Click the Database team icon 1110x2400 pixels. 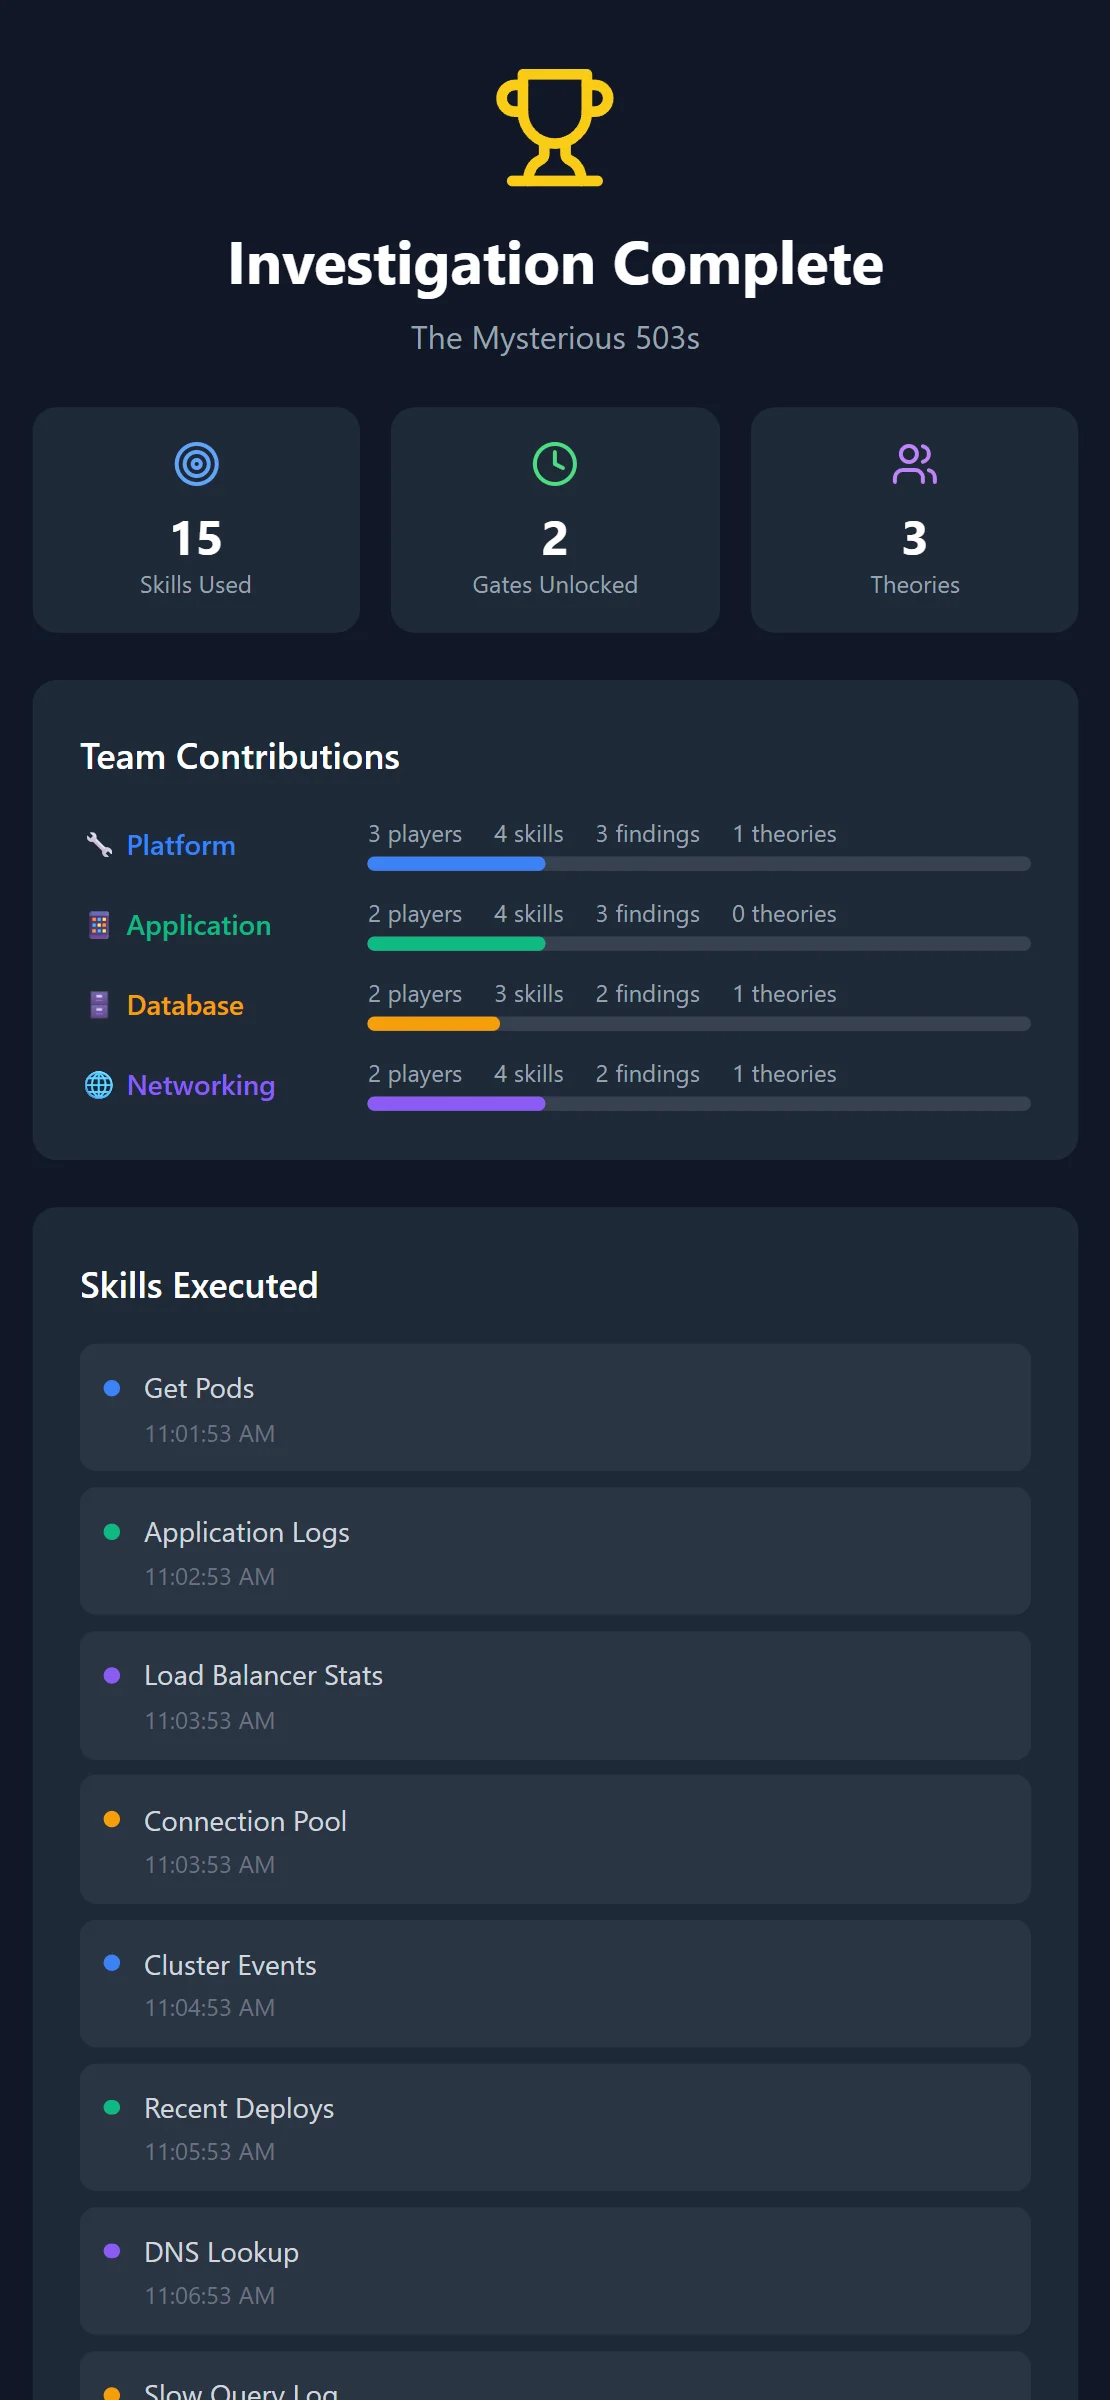tap(99, 1005)
